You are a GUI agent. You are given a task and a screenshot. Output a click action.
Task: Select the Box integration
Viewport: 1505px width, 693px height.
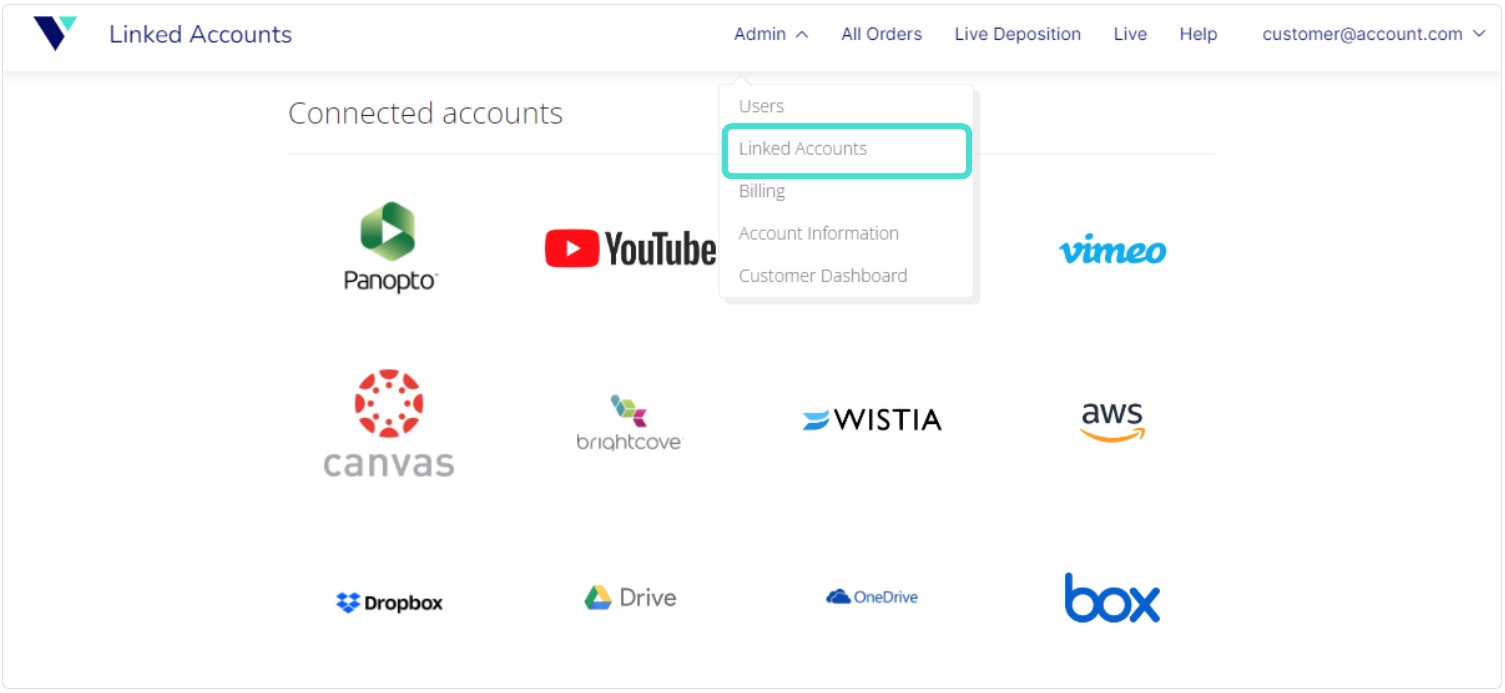point(1111,597)
